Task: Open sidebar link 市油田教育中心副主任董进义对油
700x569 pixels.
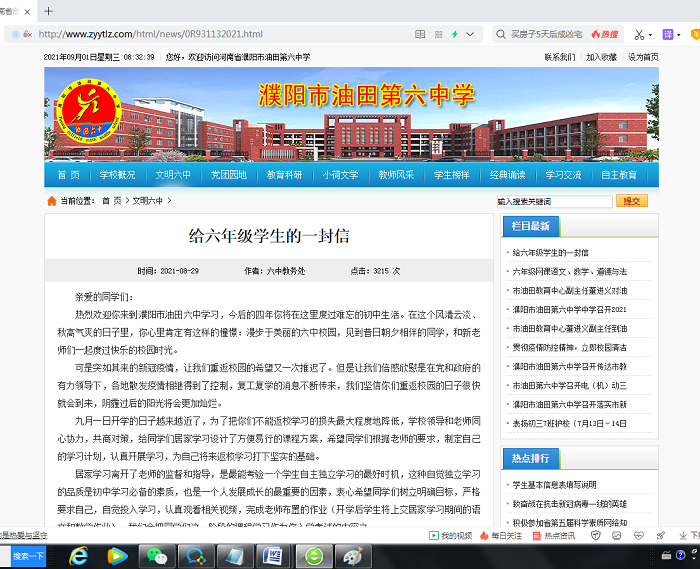Action: coord(570,291)
